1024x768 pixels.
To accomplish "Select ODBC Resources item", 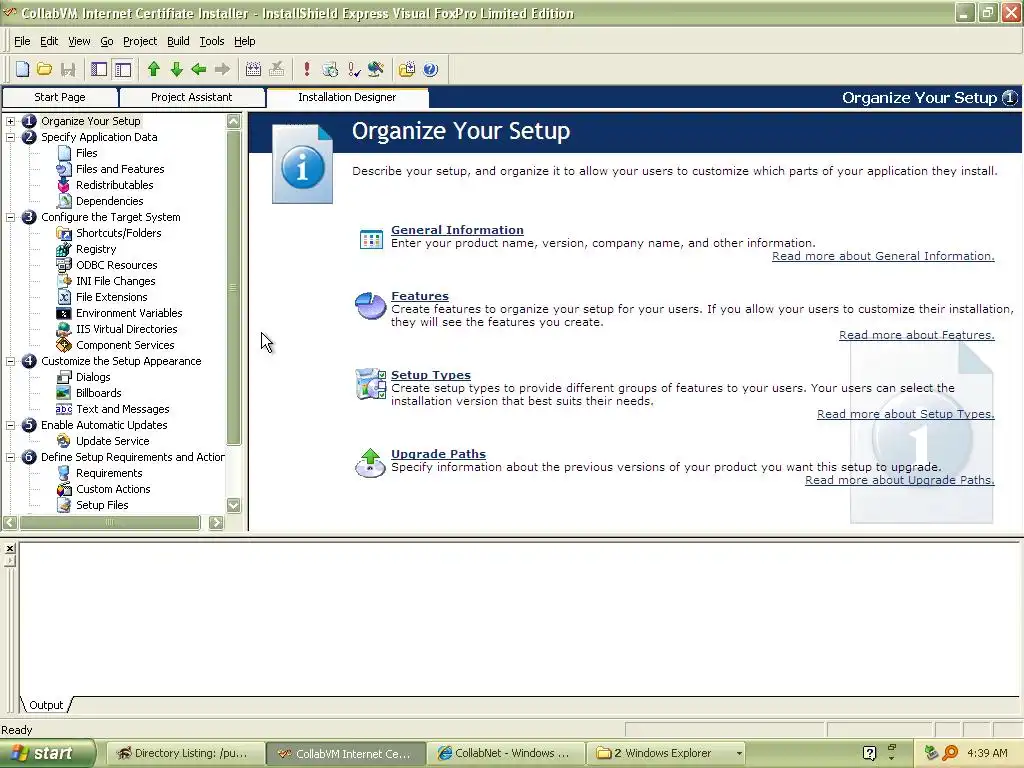I will [116, 265].
